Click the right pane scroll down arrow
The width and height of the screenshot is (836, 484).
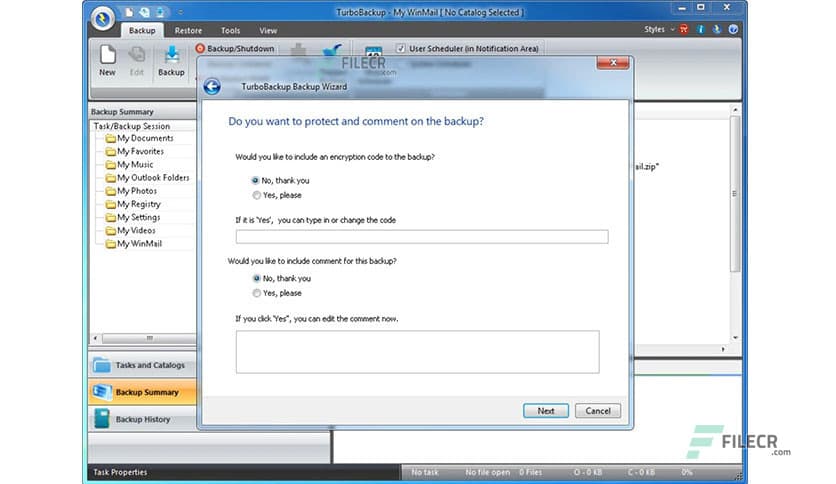coord(735,337)
